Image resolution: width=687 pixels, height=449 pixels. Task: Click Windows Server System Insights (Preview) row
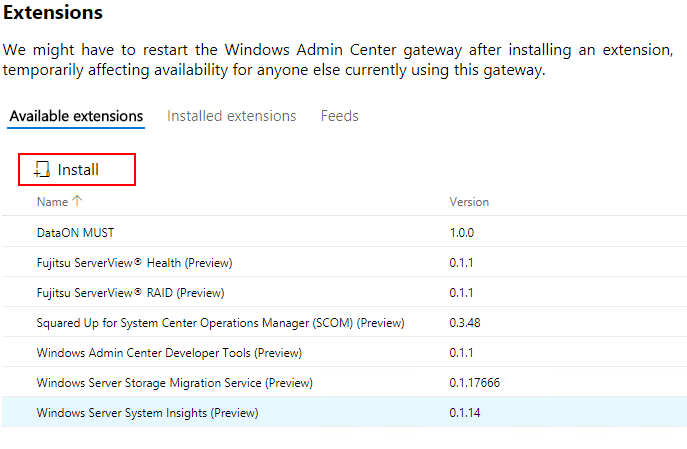tap(147, 412)
